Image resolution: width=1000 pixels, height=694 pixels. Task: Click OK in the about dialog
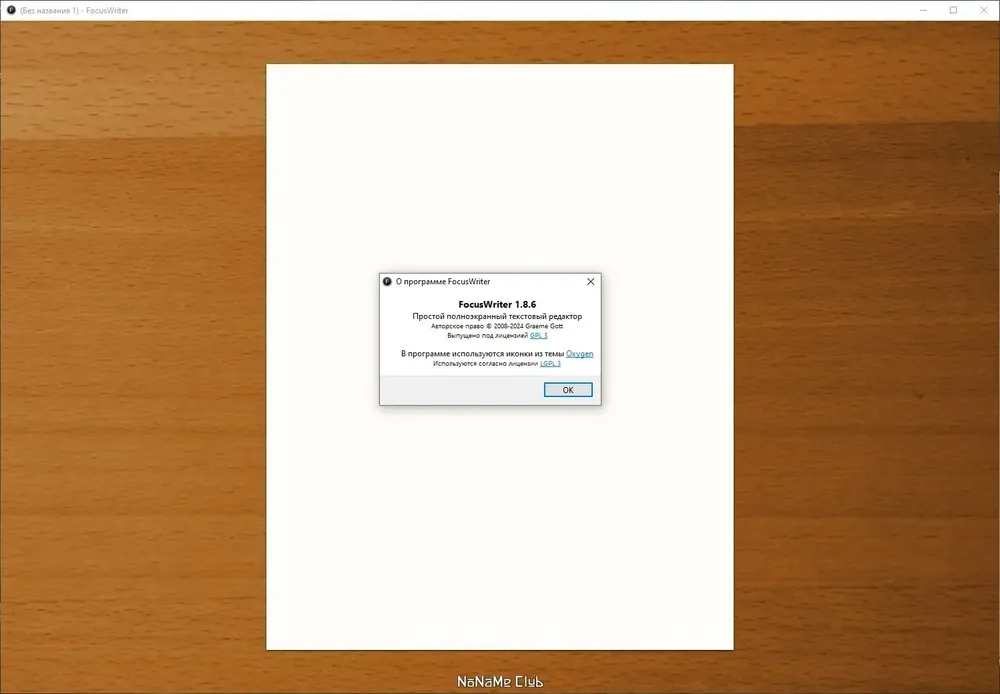568,390
